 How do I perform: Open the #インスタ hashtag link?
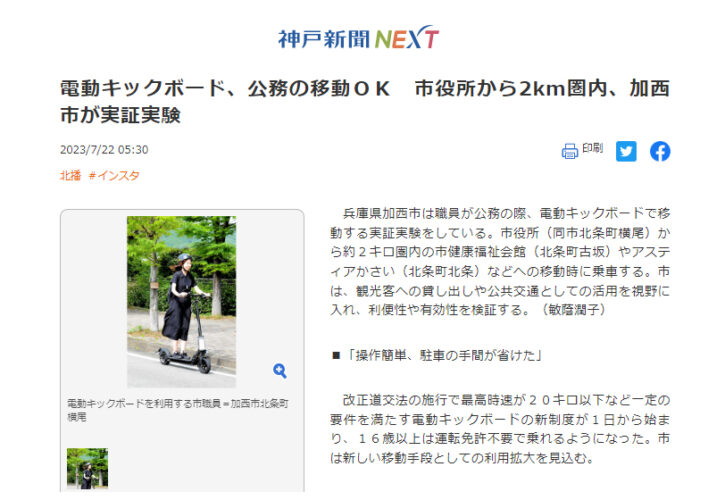click(114, 176)
